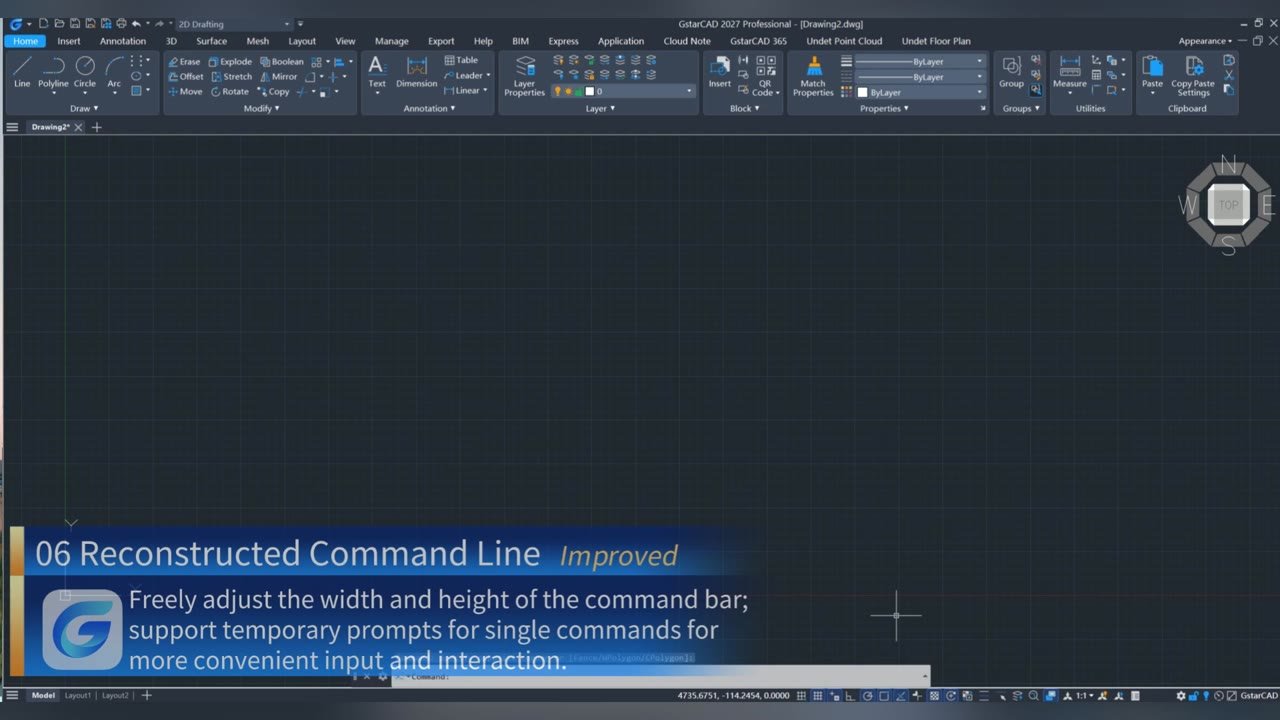Click the Insert block button
1280x720 pixels.
pyautogui.click(x=720, y=72)
